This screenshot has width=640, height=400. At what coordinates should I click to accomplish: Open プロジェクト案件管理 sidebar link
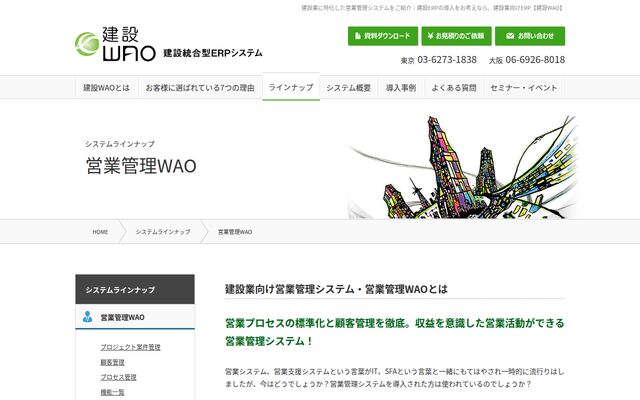[x=131, y=347]
